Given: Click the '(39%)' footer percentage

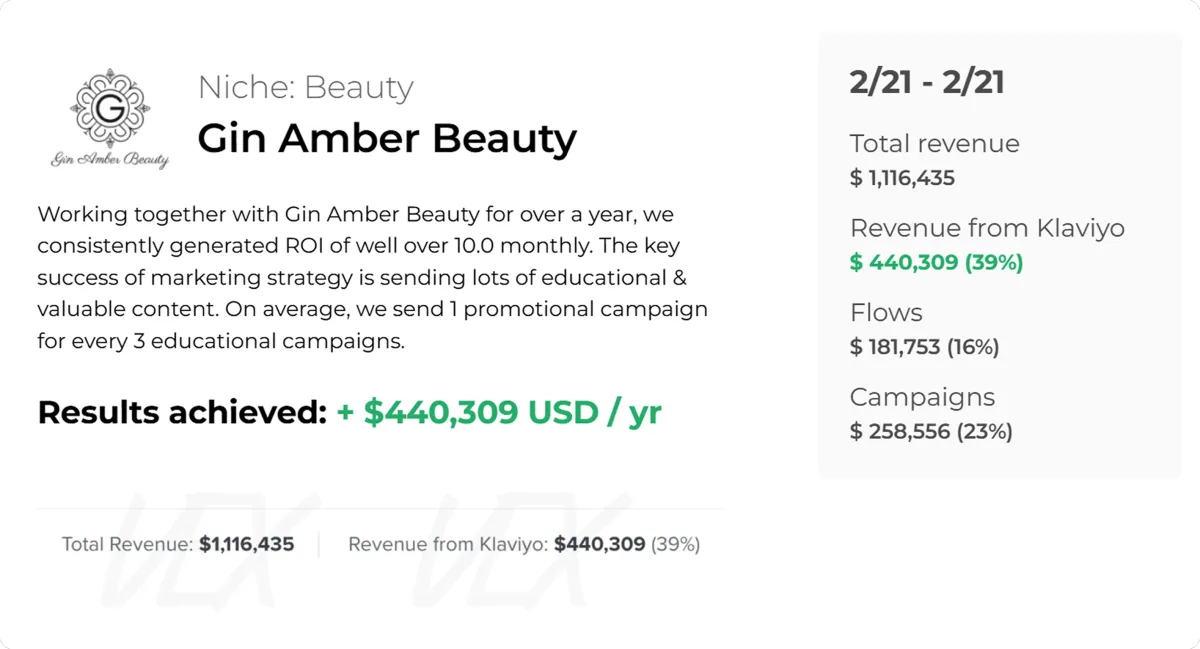Looking at the screenshot, I should pyautogui.click(x=675, y=545).
